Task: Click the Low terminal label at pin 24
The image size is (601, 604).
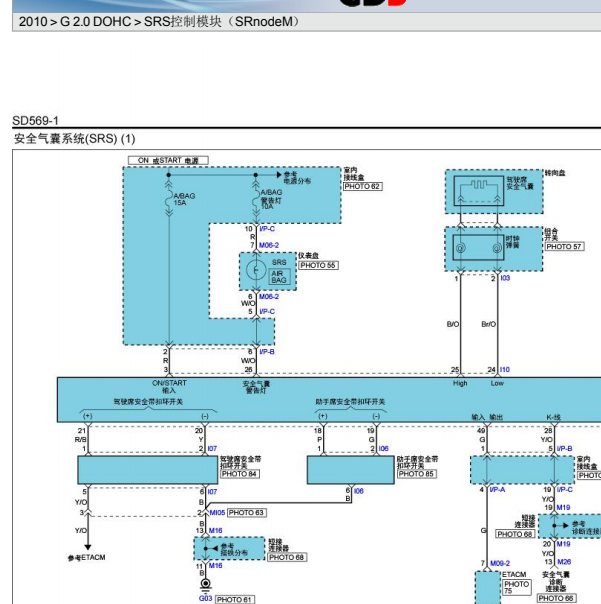Action: (x=497, y=383)
